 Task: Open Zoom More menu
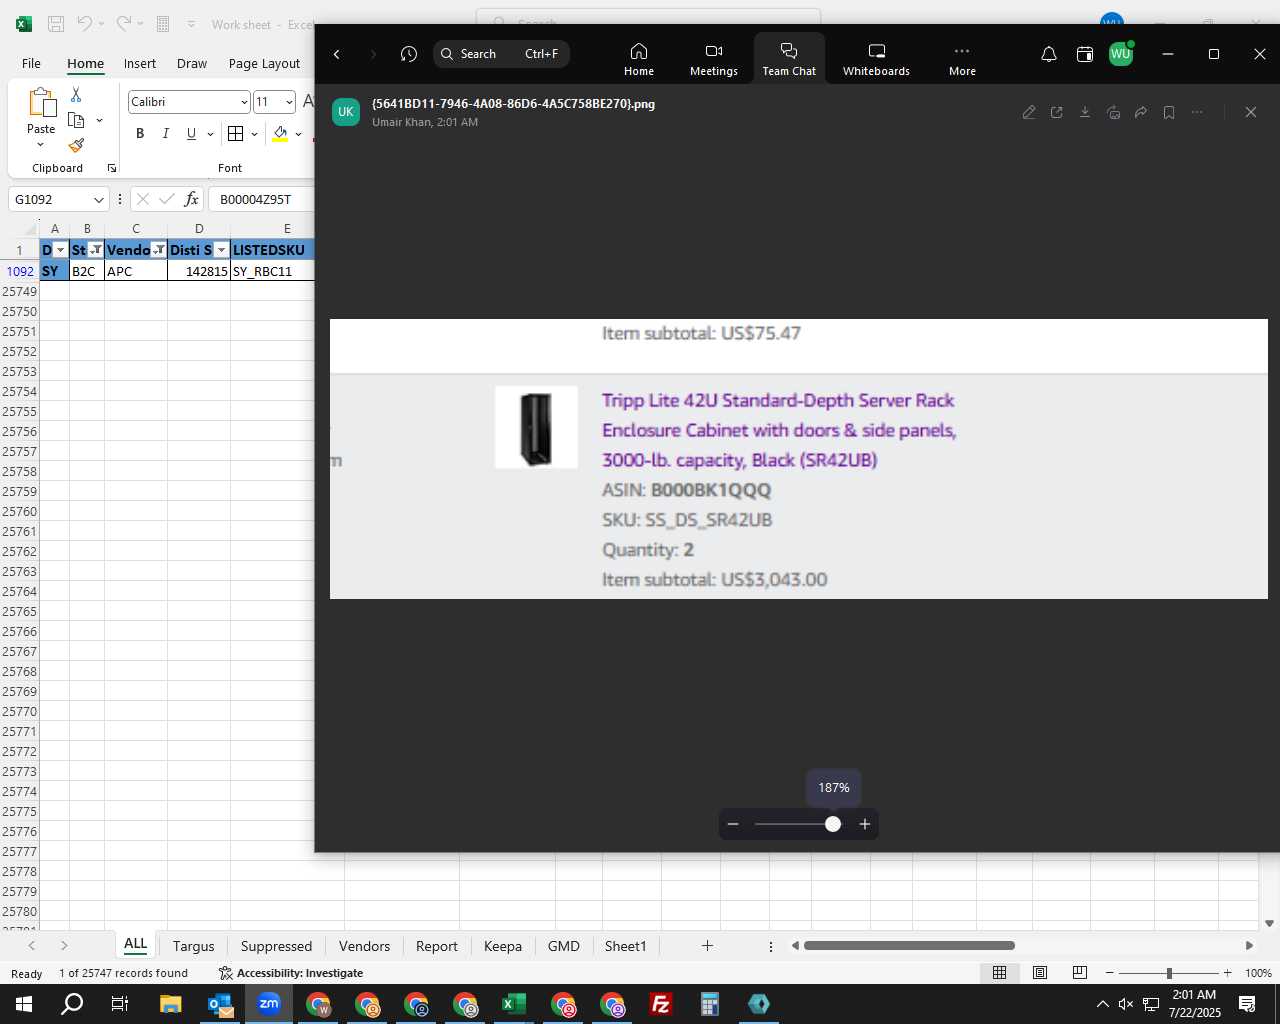coord(962,59)
